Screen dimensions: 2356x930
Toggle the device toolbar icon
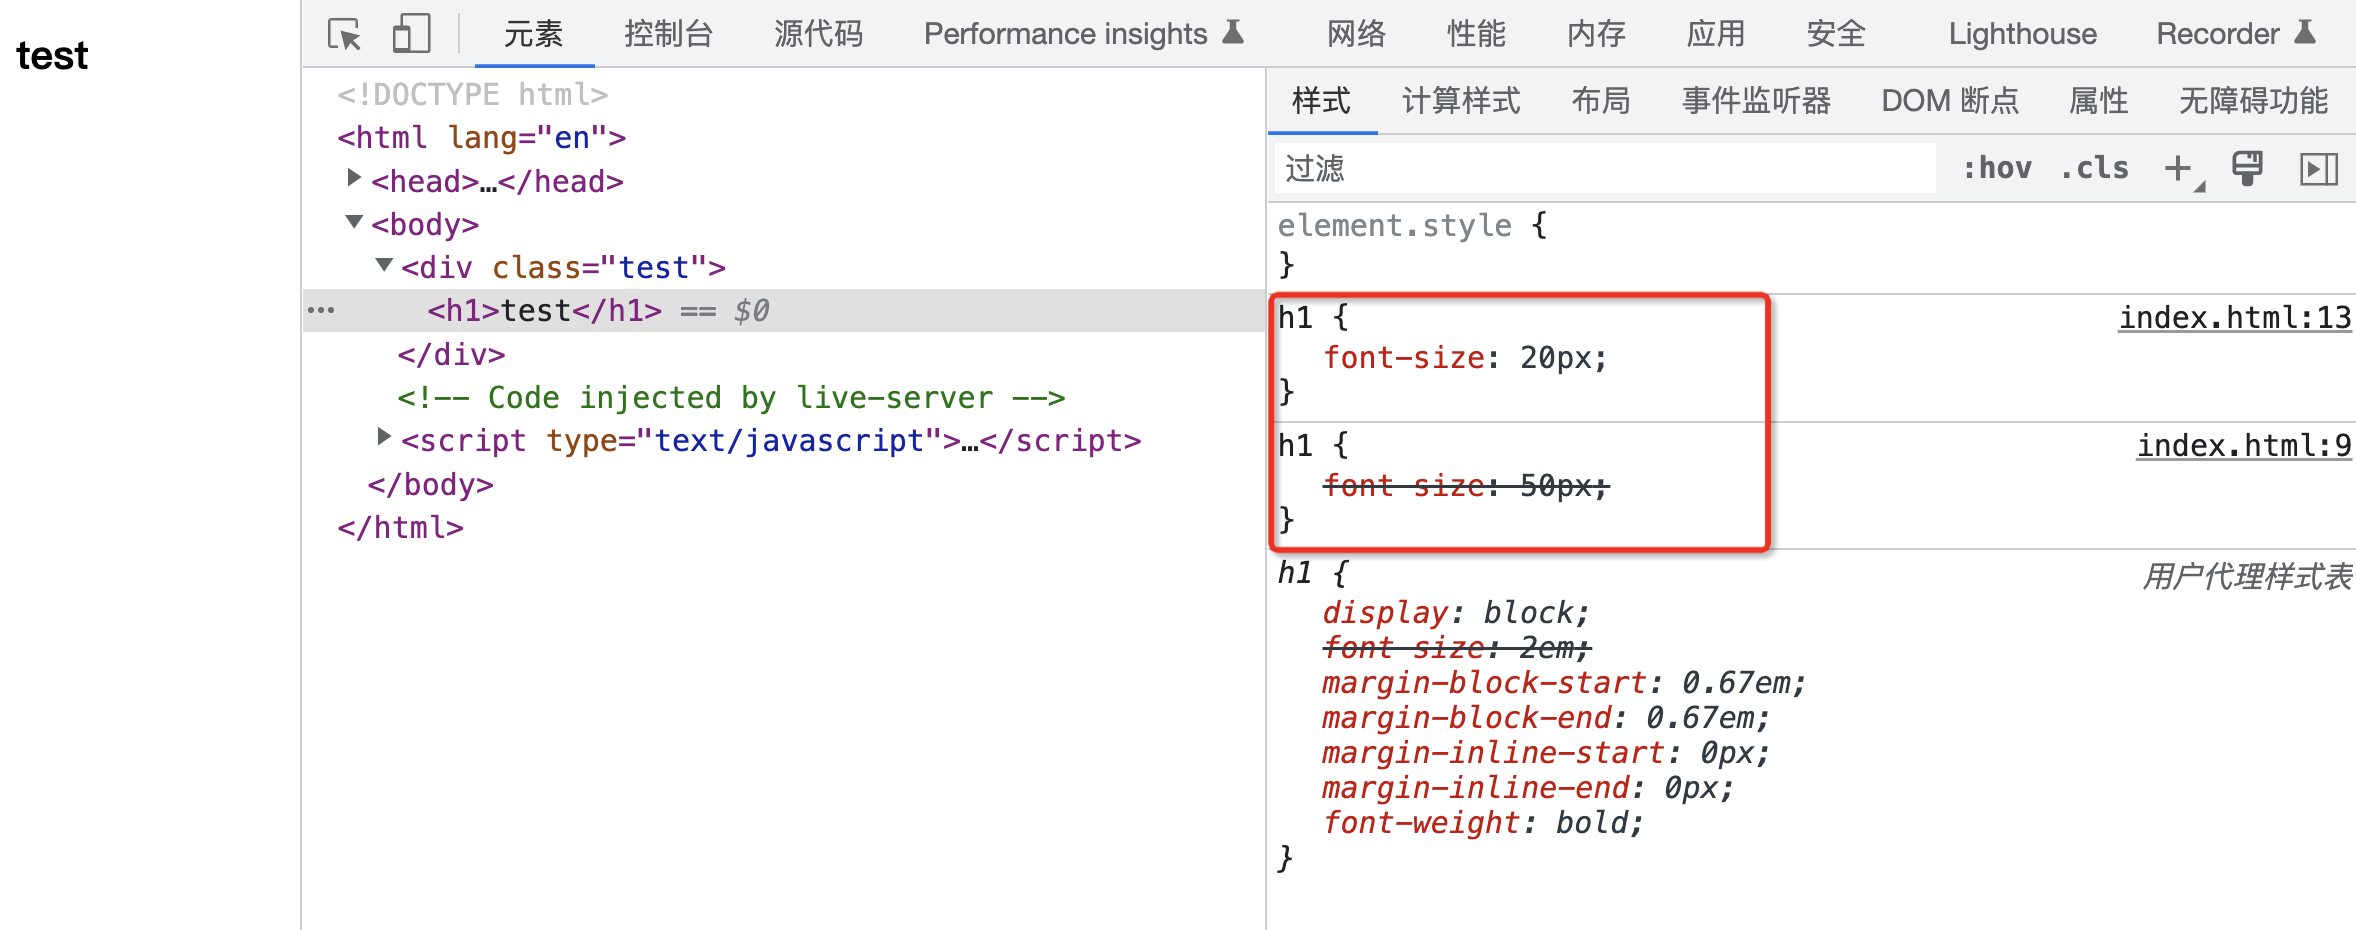pos(411,34)
